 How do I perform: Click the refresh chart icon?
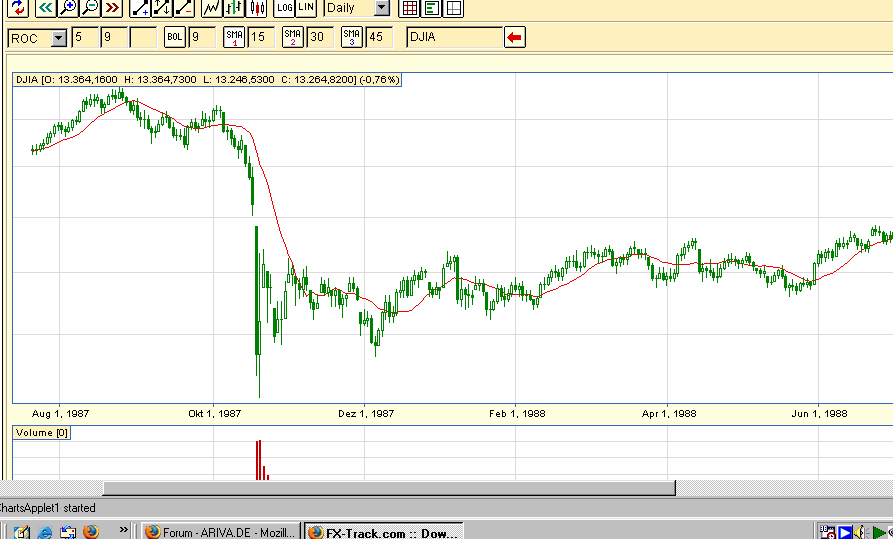[18, 7]
